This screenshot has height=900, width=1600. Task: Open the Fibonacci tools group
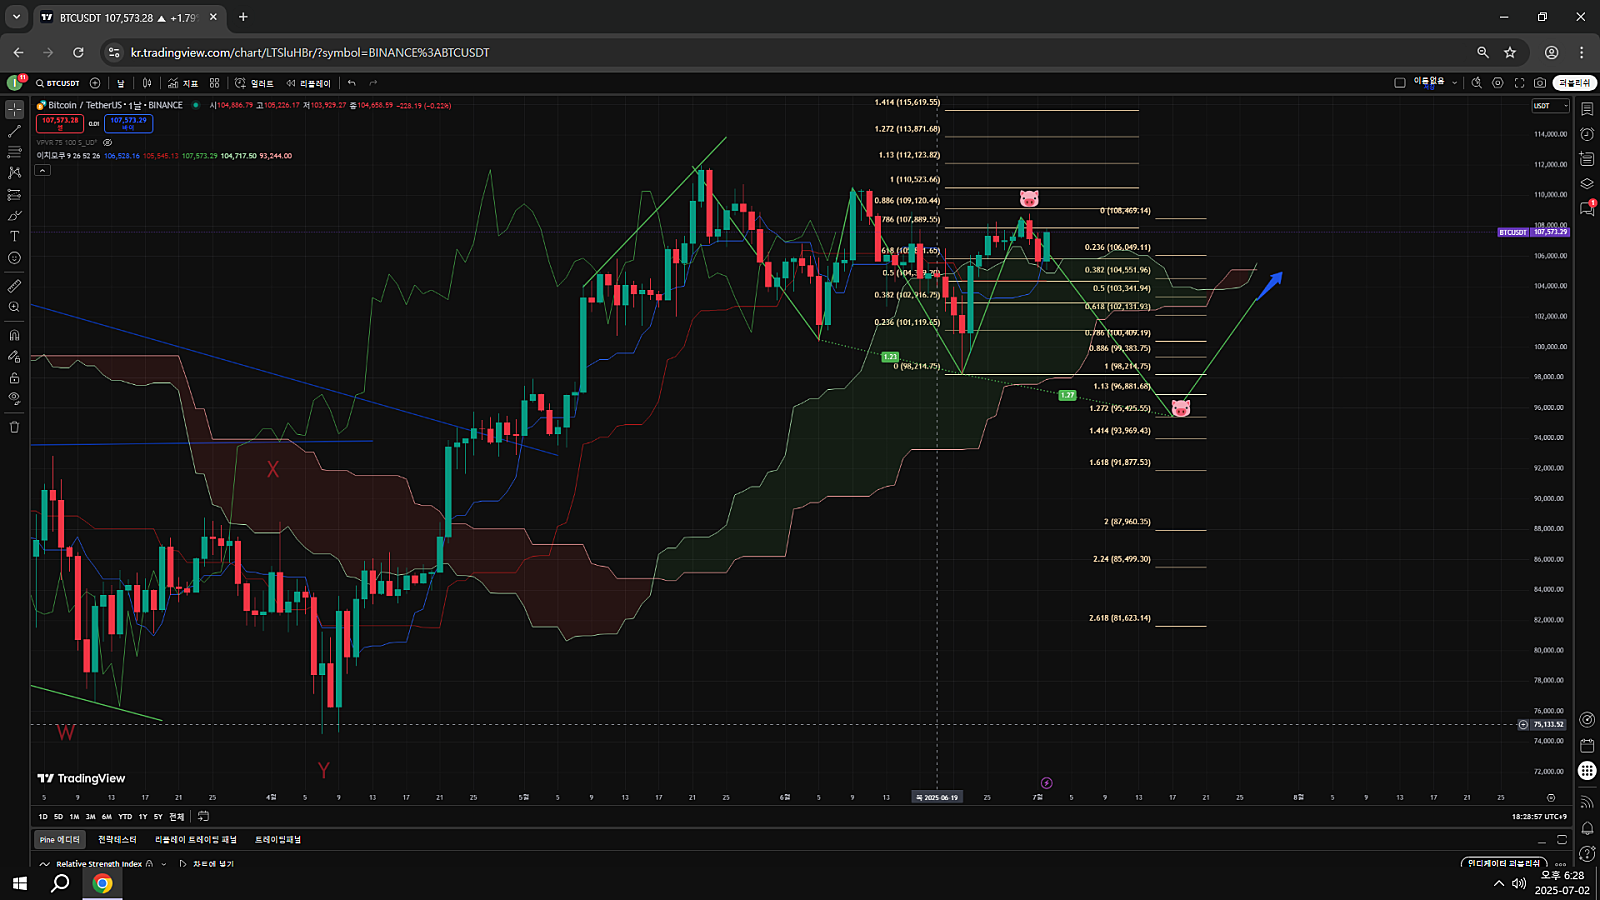(x=14, y=152)
